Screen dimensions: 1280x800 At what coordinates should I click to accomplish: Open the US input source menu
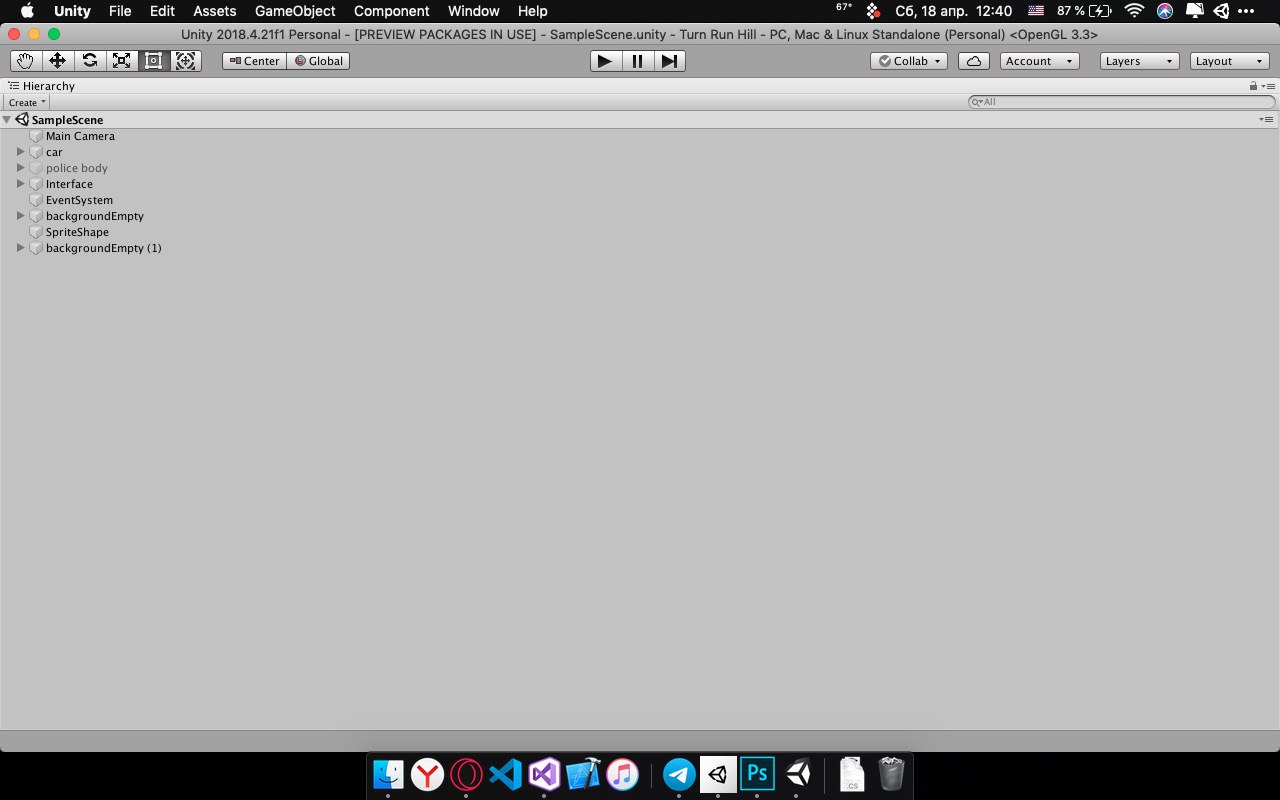click(x=1036, y=11)
